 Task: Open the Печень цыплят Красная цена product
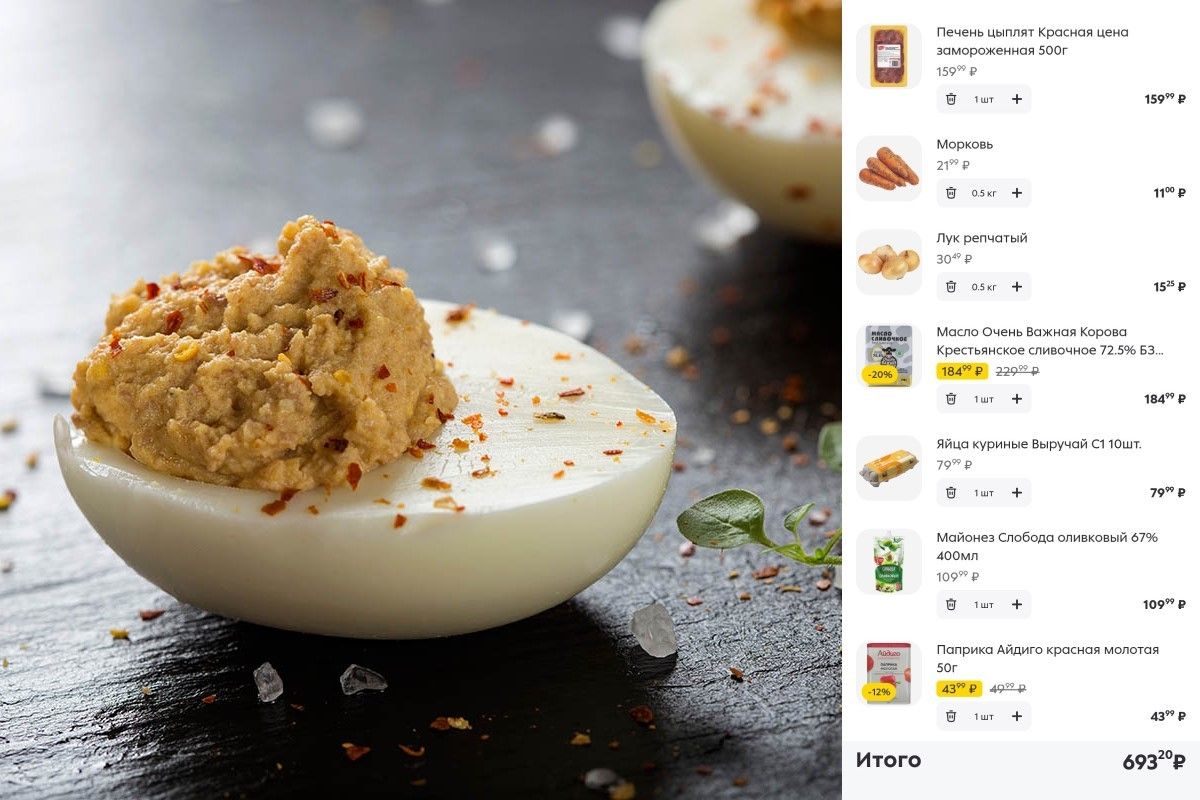[1032, 41]
